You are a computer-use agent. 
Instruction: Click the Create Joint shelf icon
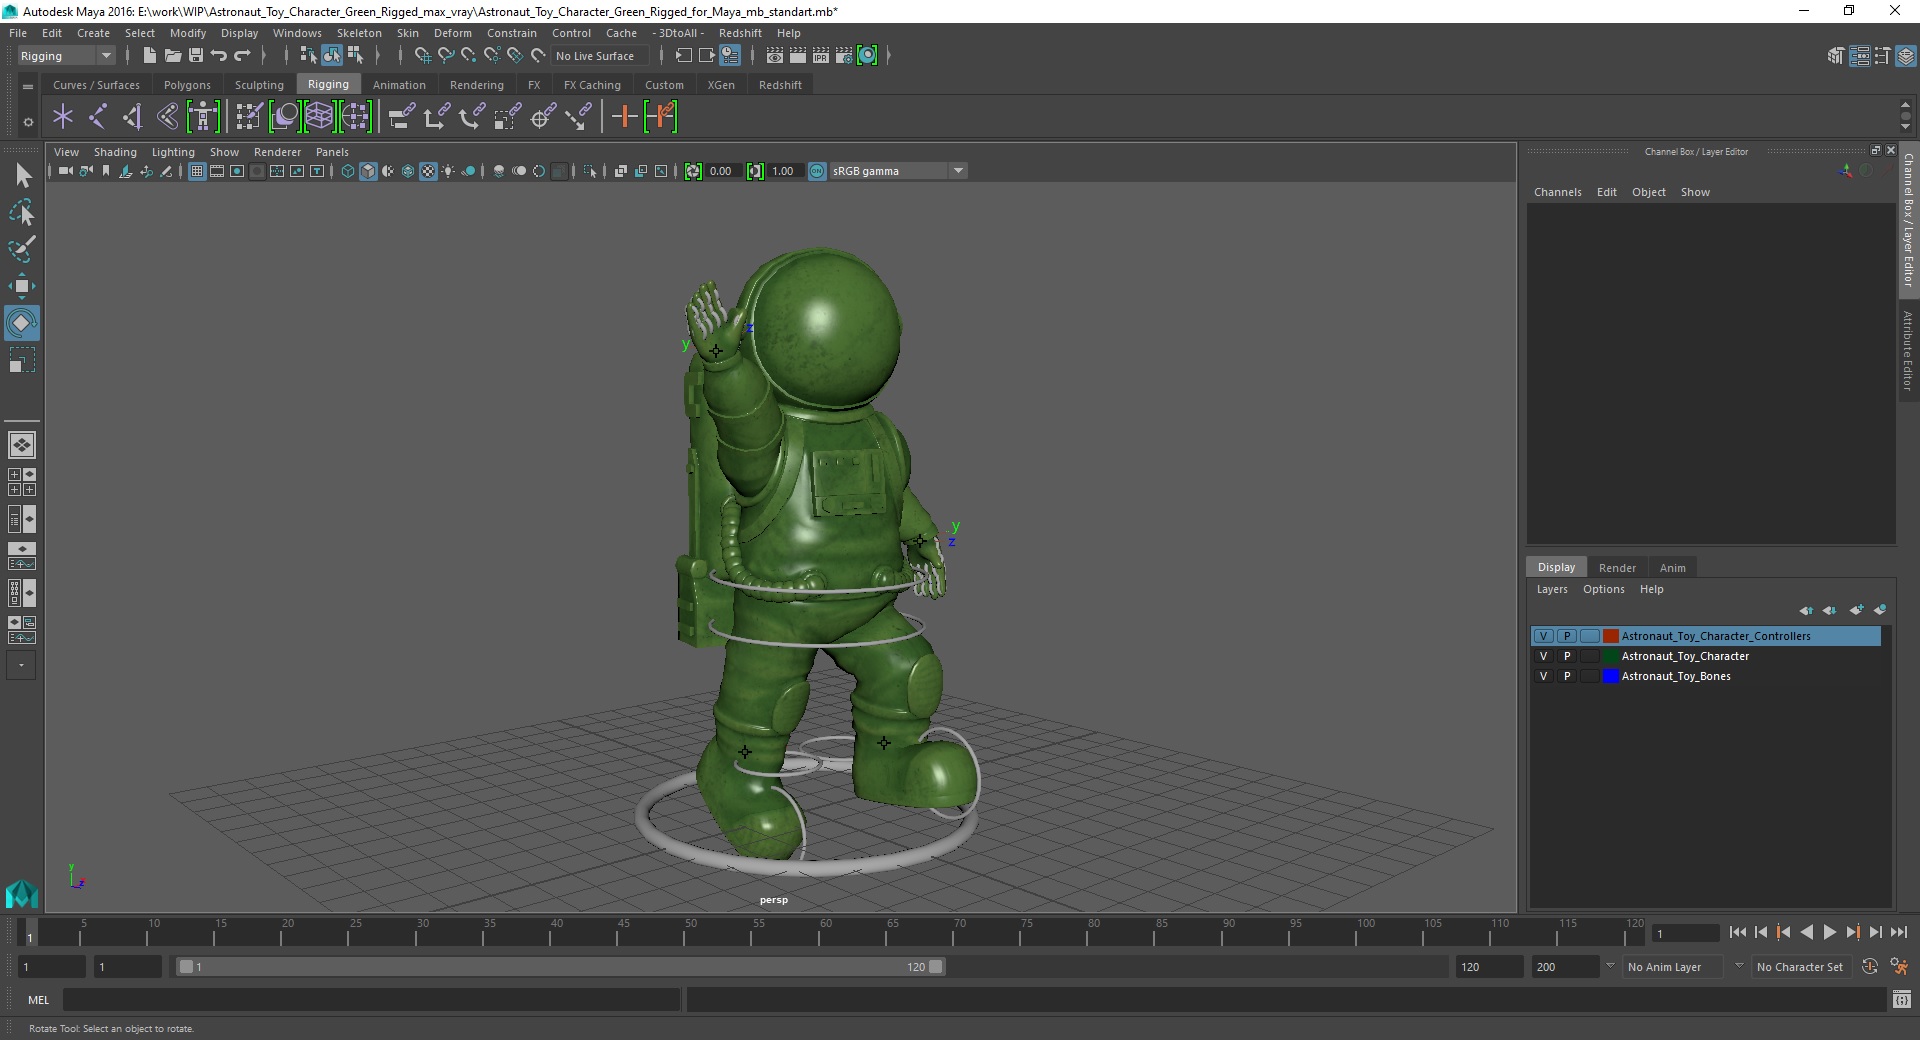[98, 117]
